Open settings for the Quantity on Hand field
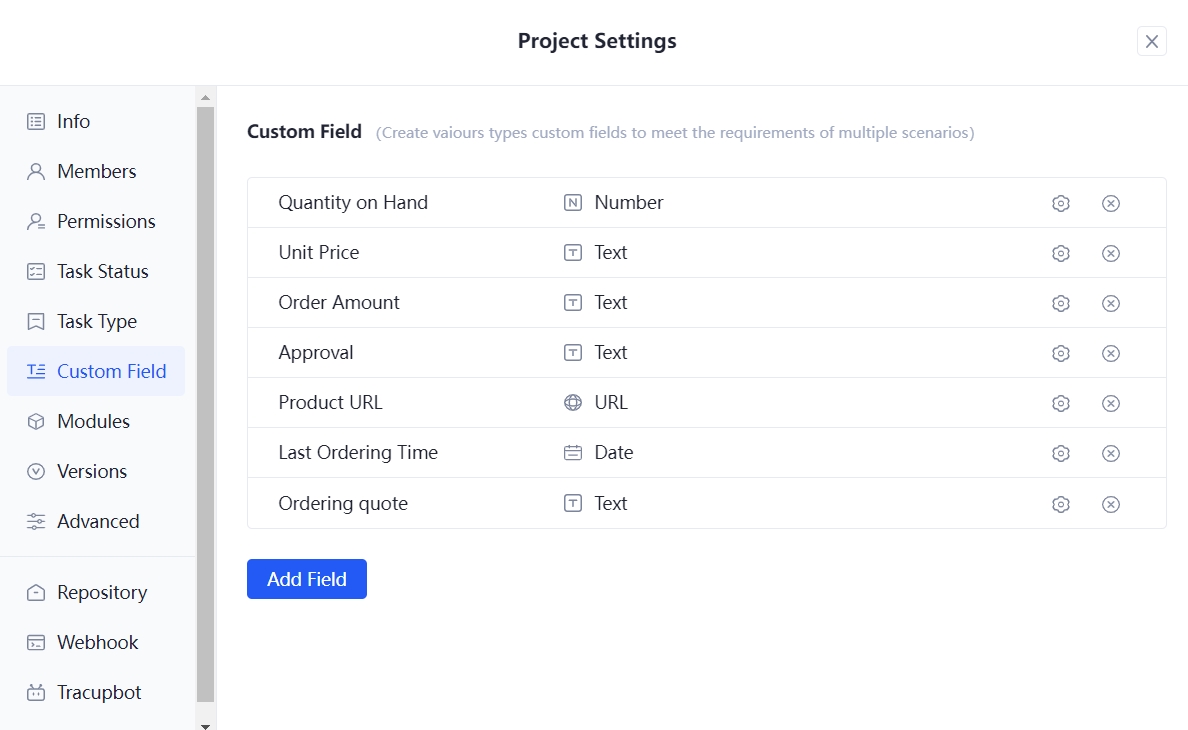1188x730 pixels. 1061,203
